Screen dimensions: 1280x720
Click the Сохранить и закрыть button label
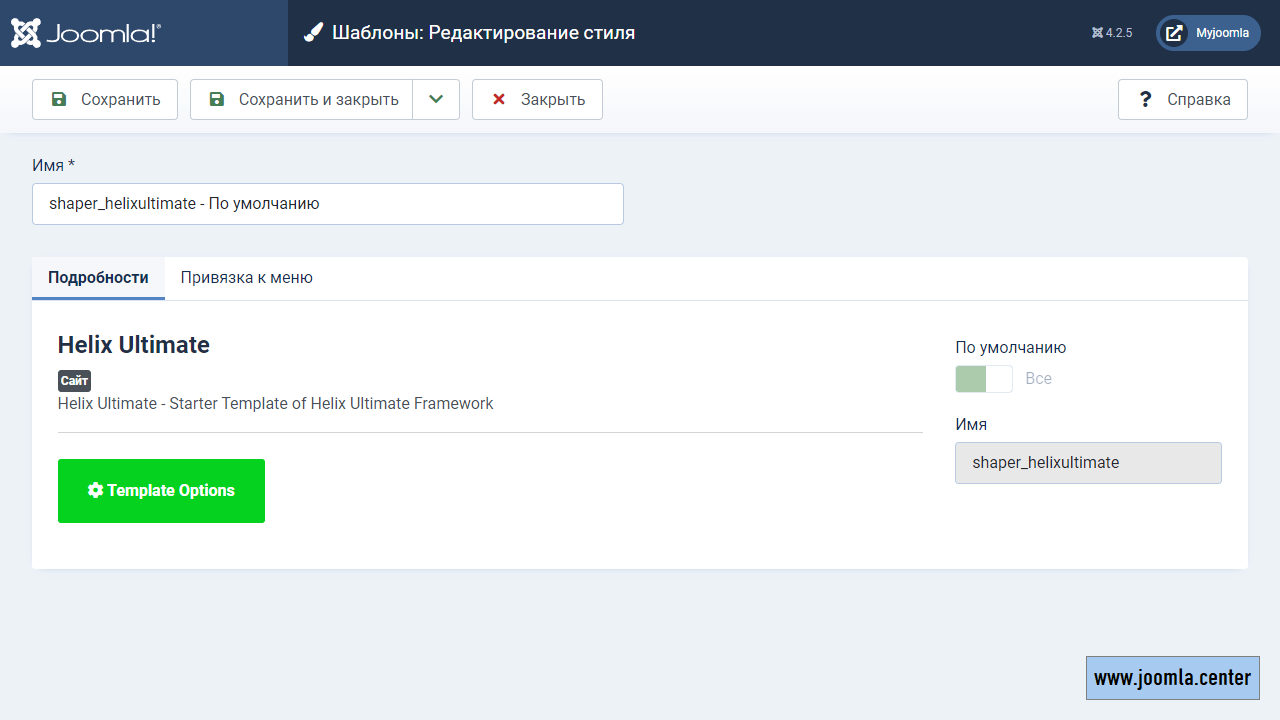click(318, 100)
